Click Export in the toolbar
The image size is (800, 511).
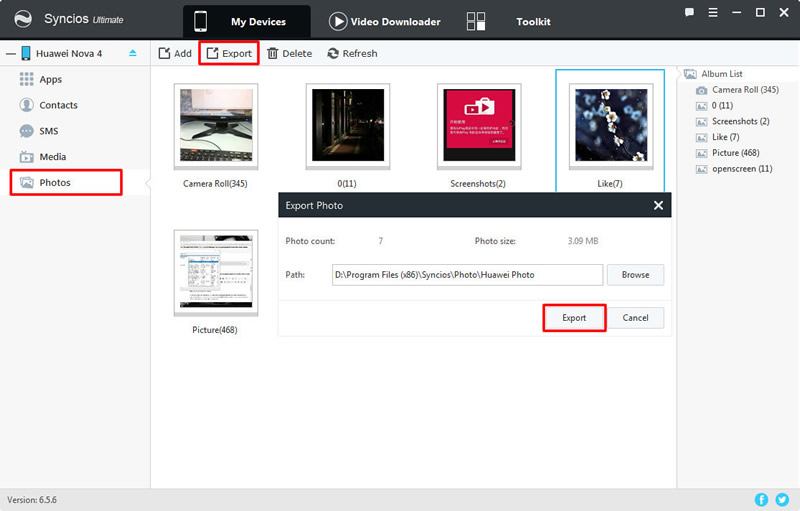(x=229, y=53)
